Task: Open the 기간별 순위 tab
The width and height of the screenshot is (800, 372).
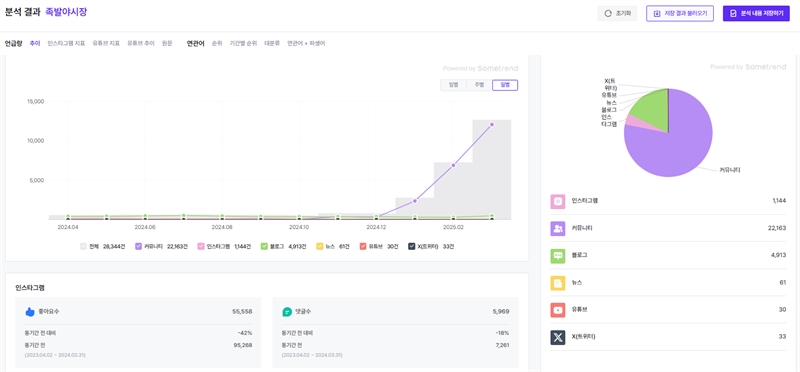Action: click(243, 43)
